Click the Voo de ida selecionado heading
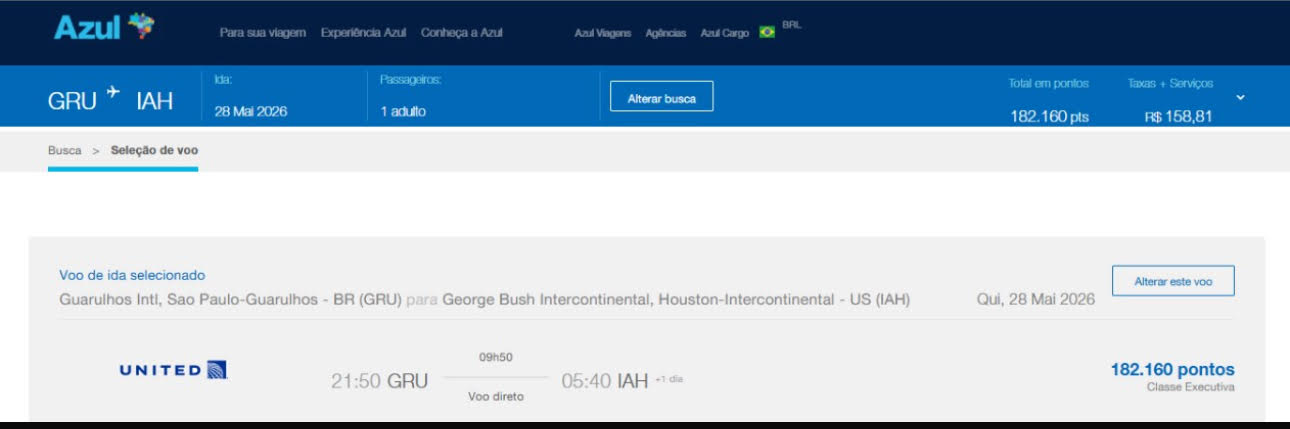This screenshot has height=429, width=1290. point(132,275)
